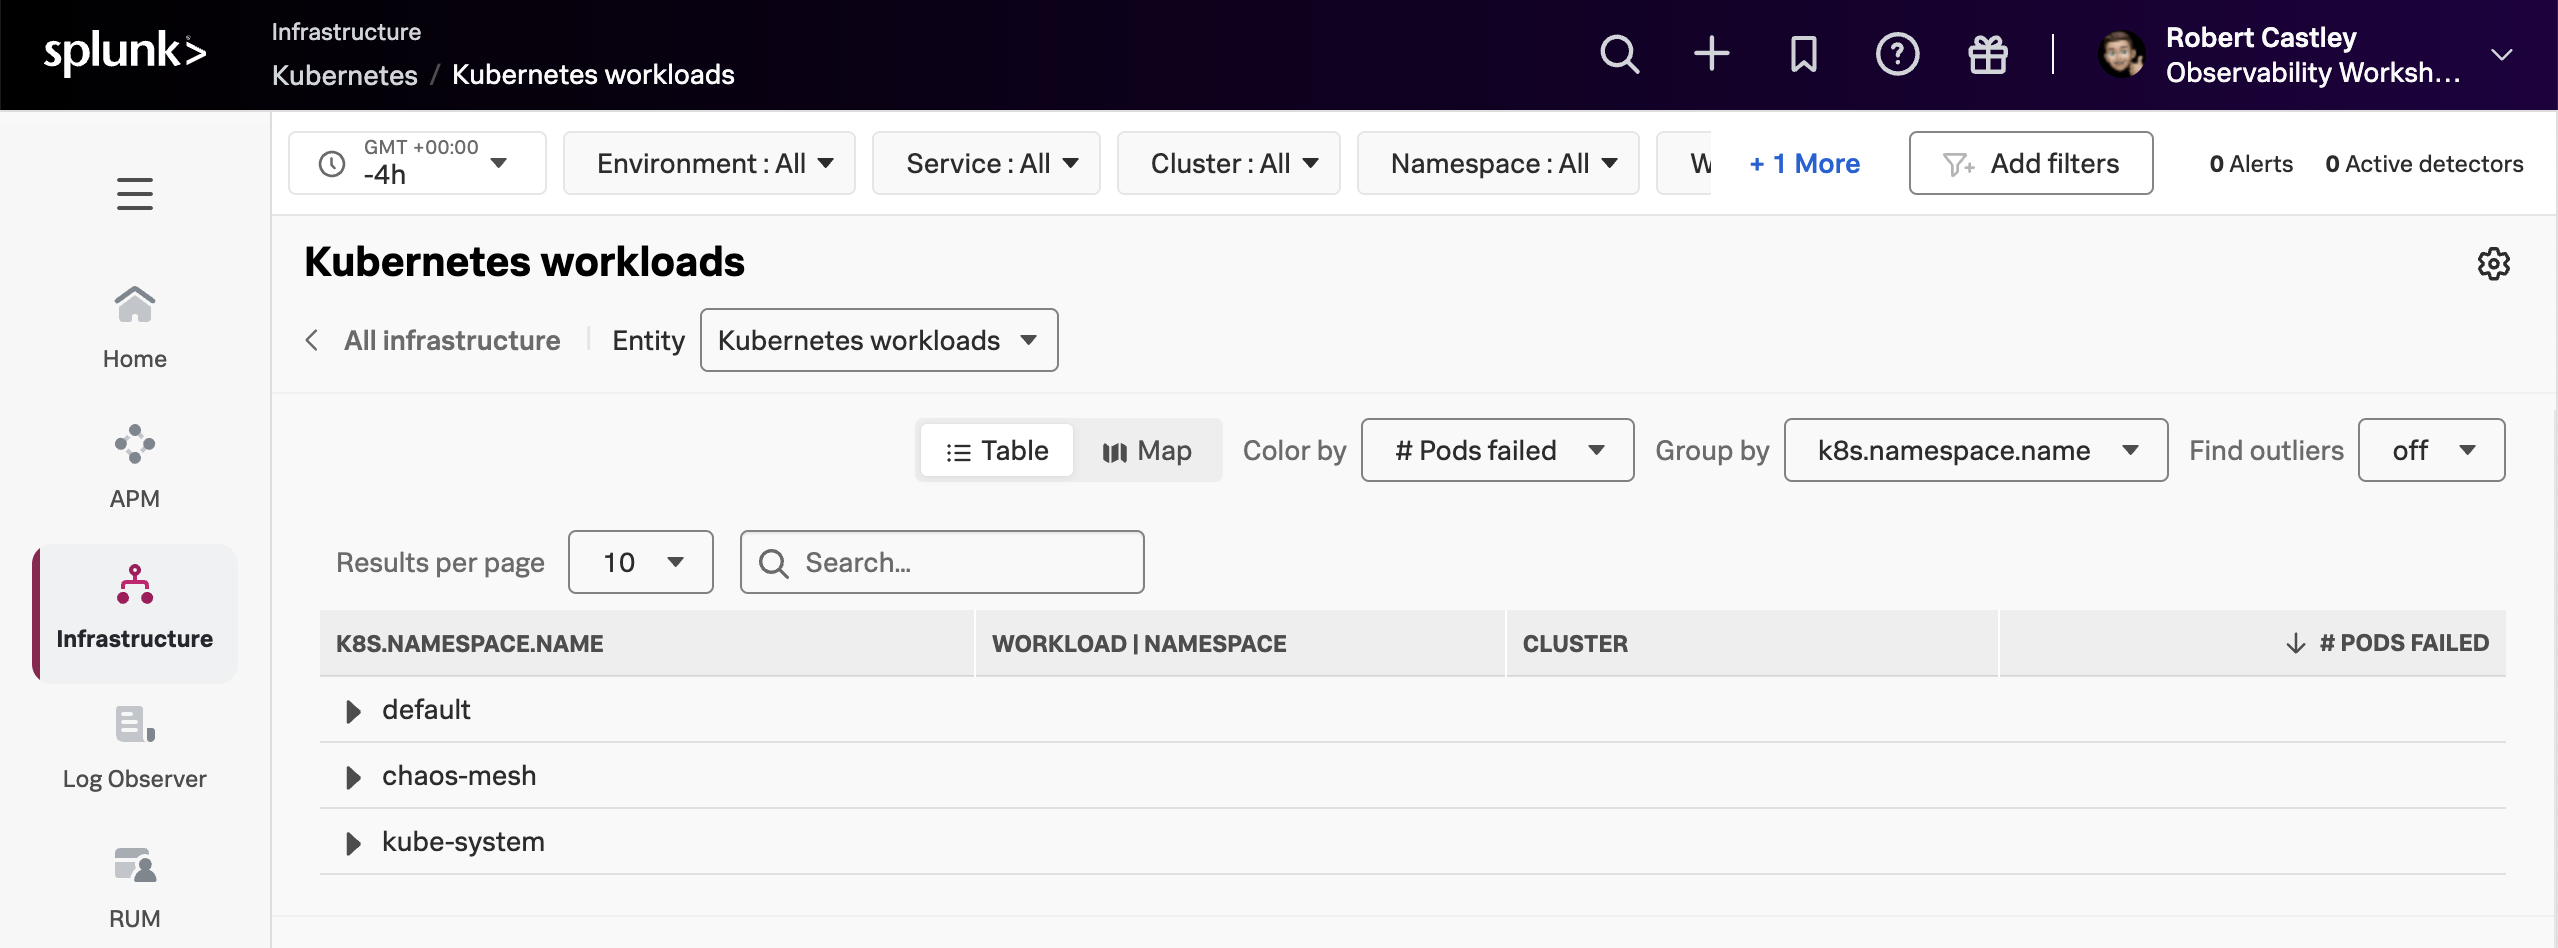
Task: Toggle the hamburger navigation menu
Action: [x=135, y=194]
